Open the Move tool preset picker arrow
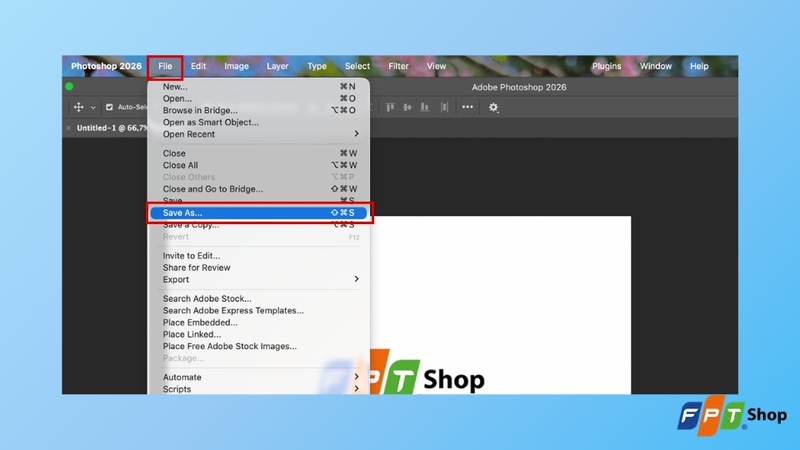Image resolution: width=800 pixels, height=450 pixels. click(x=93, y=108)
